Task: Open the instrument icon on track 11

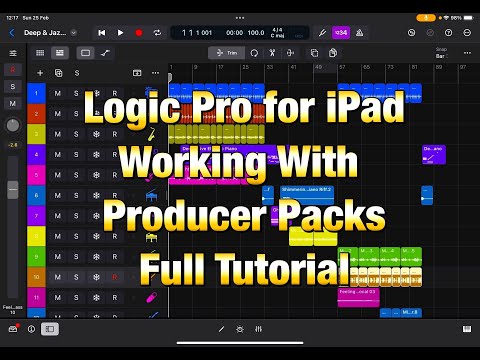Action: [152, 297]
